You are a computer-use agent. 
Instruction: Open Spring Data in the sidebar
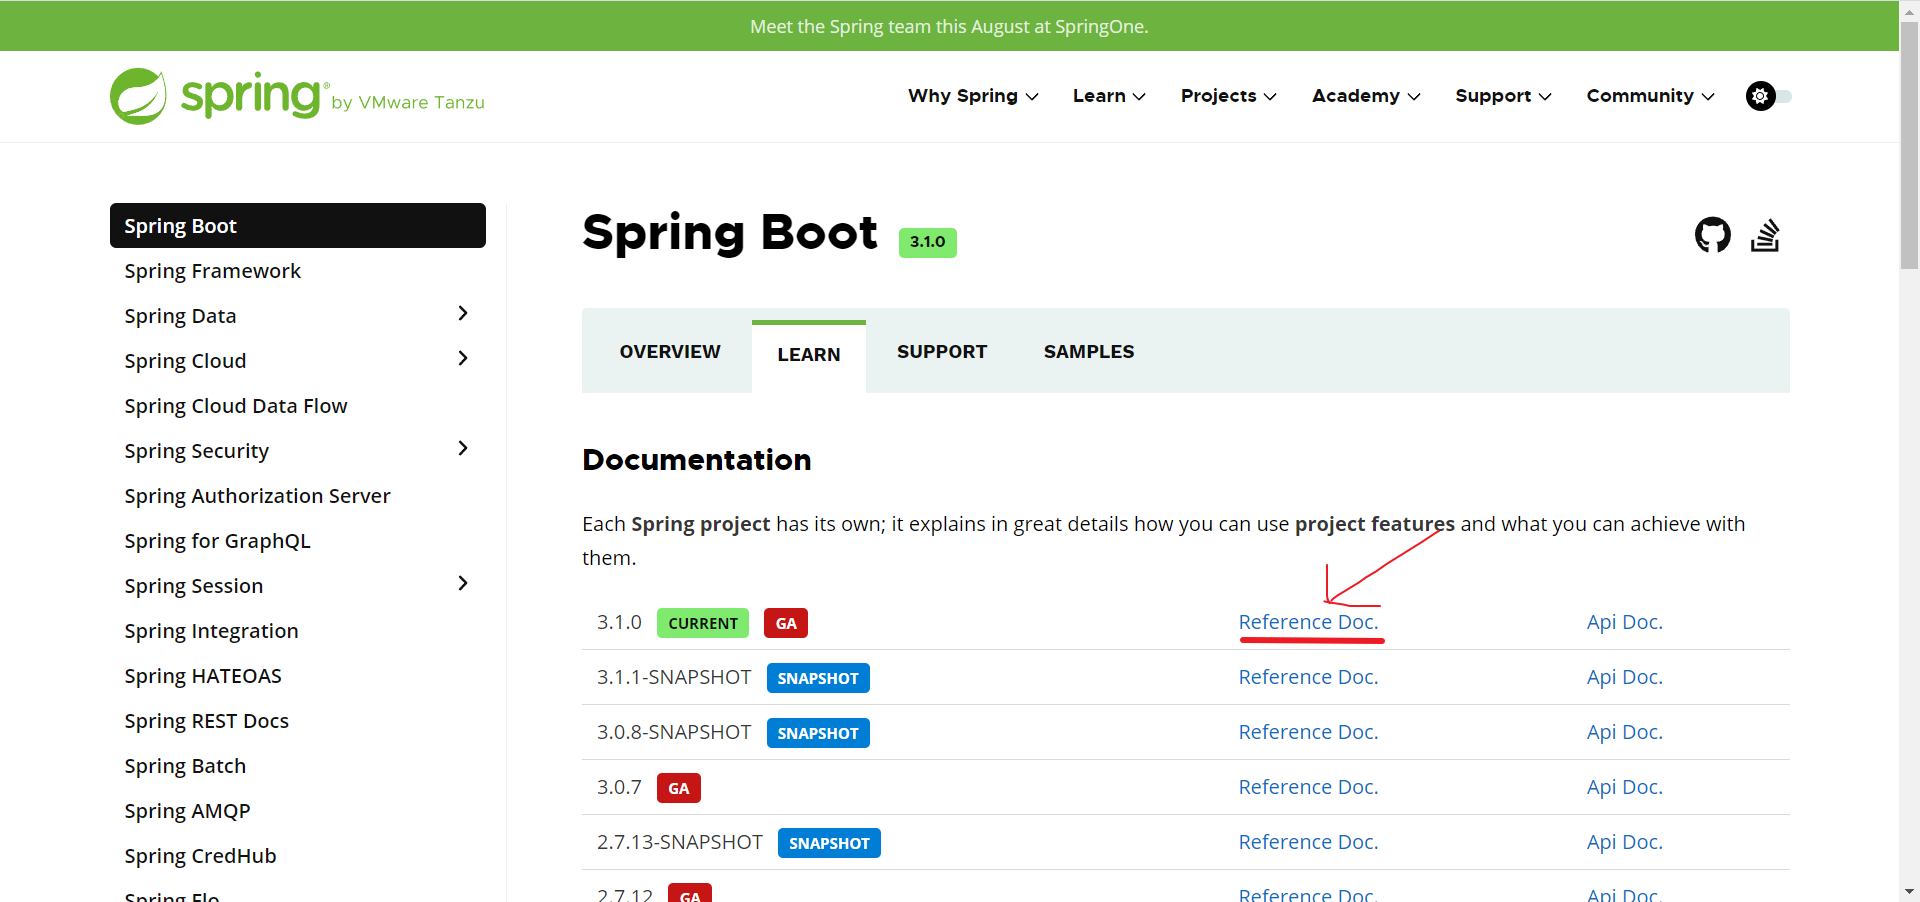(x=180, y=316)
